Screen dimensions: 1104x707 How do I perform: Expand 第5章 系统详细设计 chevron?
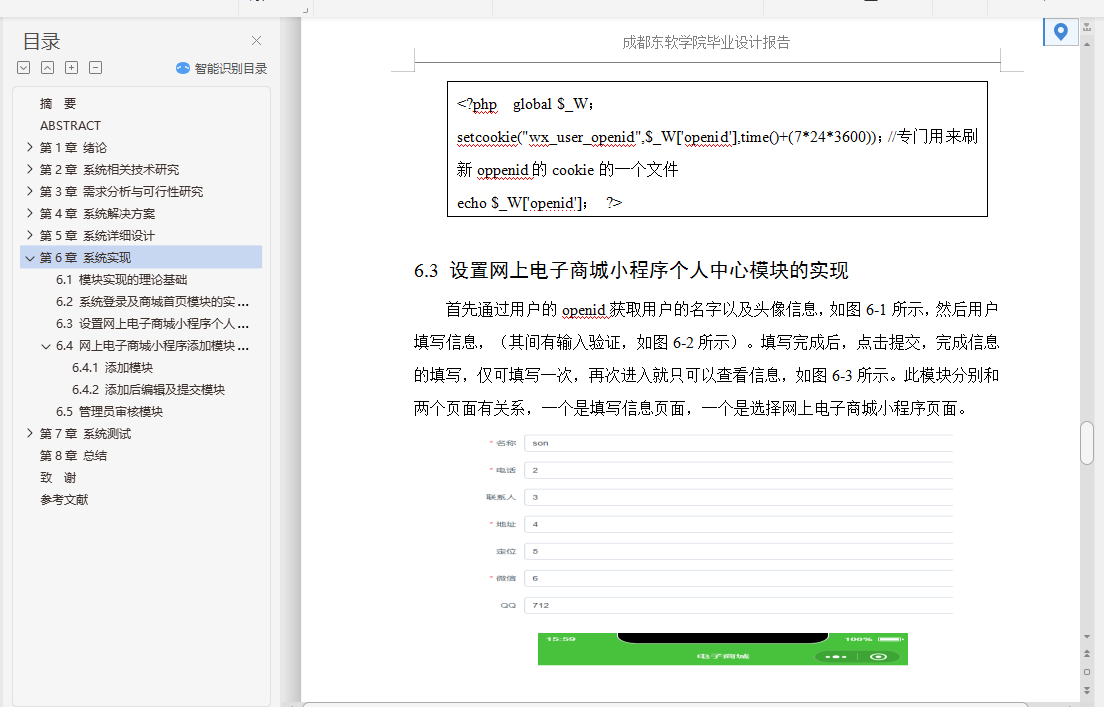(30, 234)
